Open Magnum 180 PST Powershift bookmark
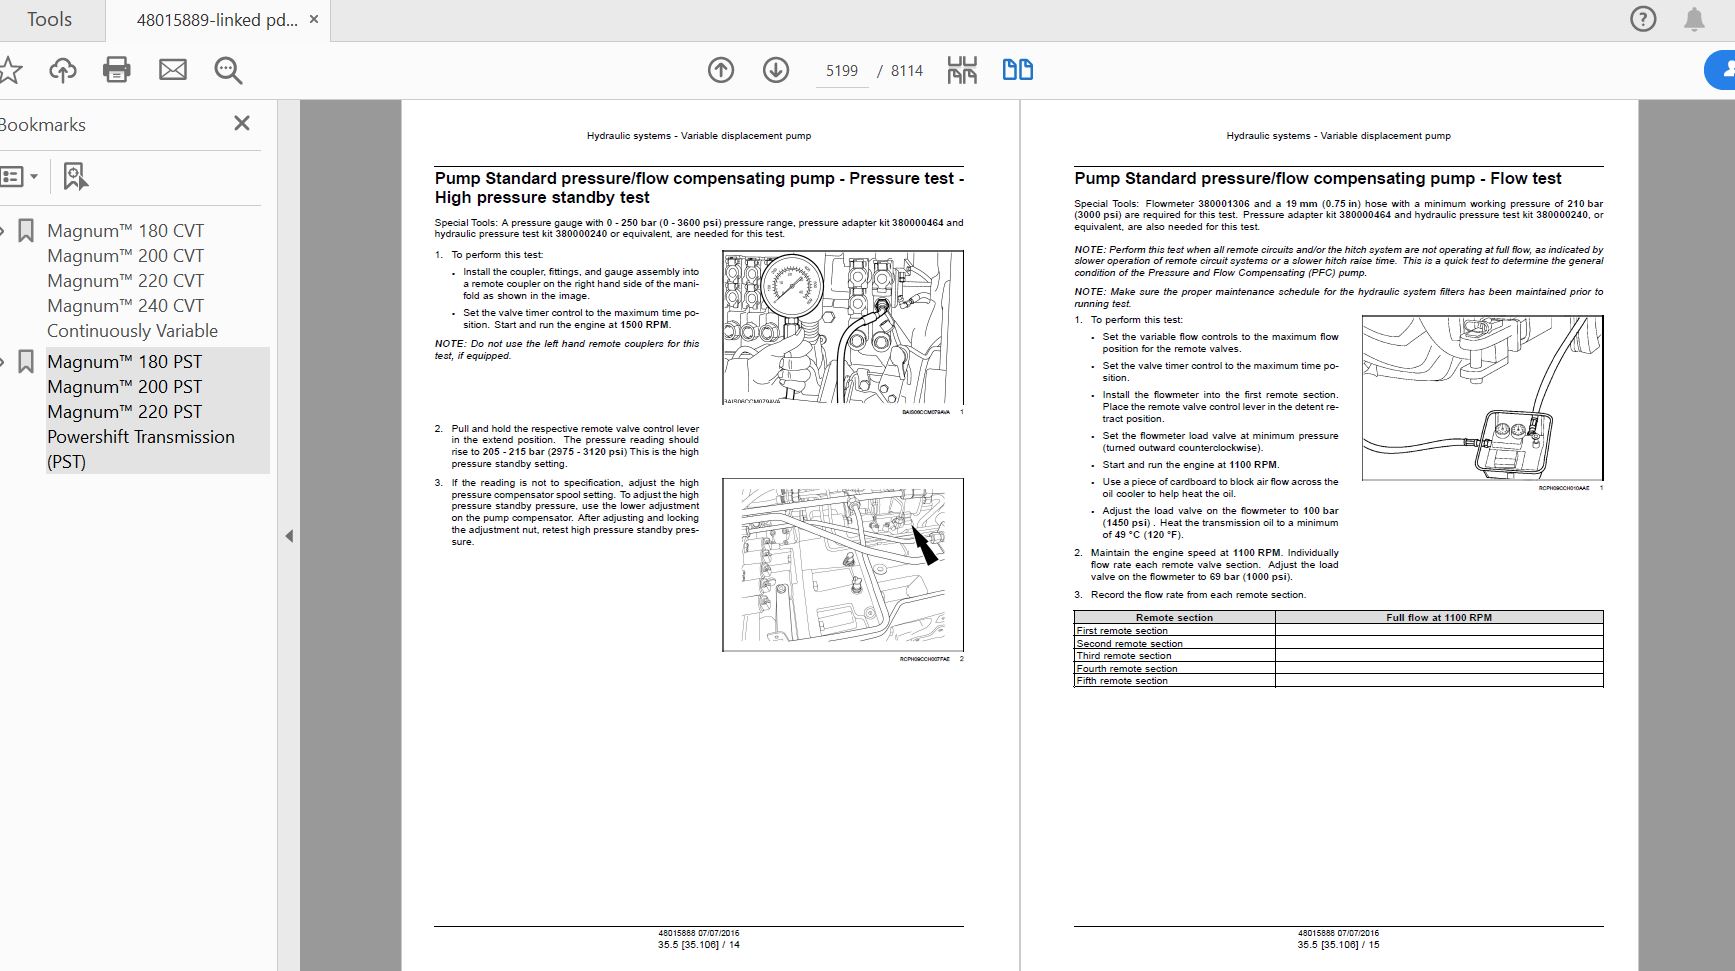The width and height of the screenshot is (1735, 971). [140, 411]
